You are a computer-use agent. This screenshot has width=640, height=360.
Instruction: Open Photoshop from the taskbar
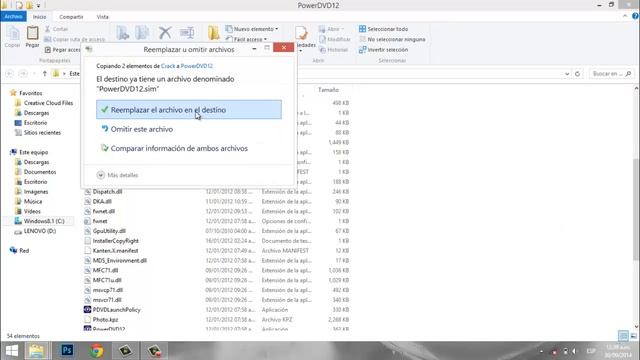(x=67, y=351)
